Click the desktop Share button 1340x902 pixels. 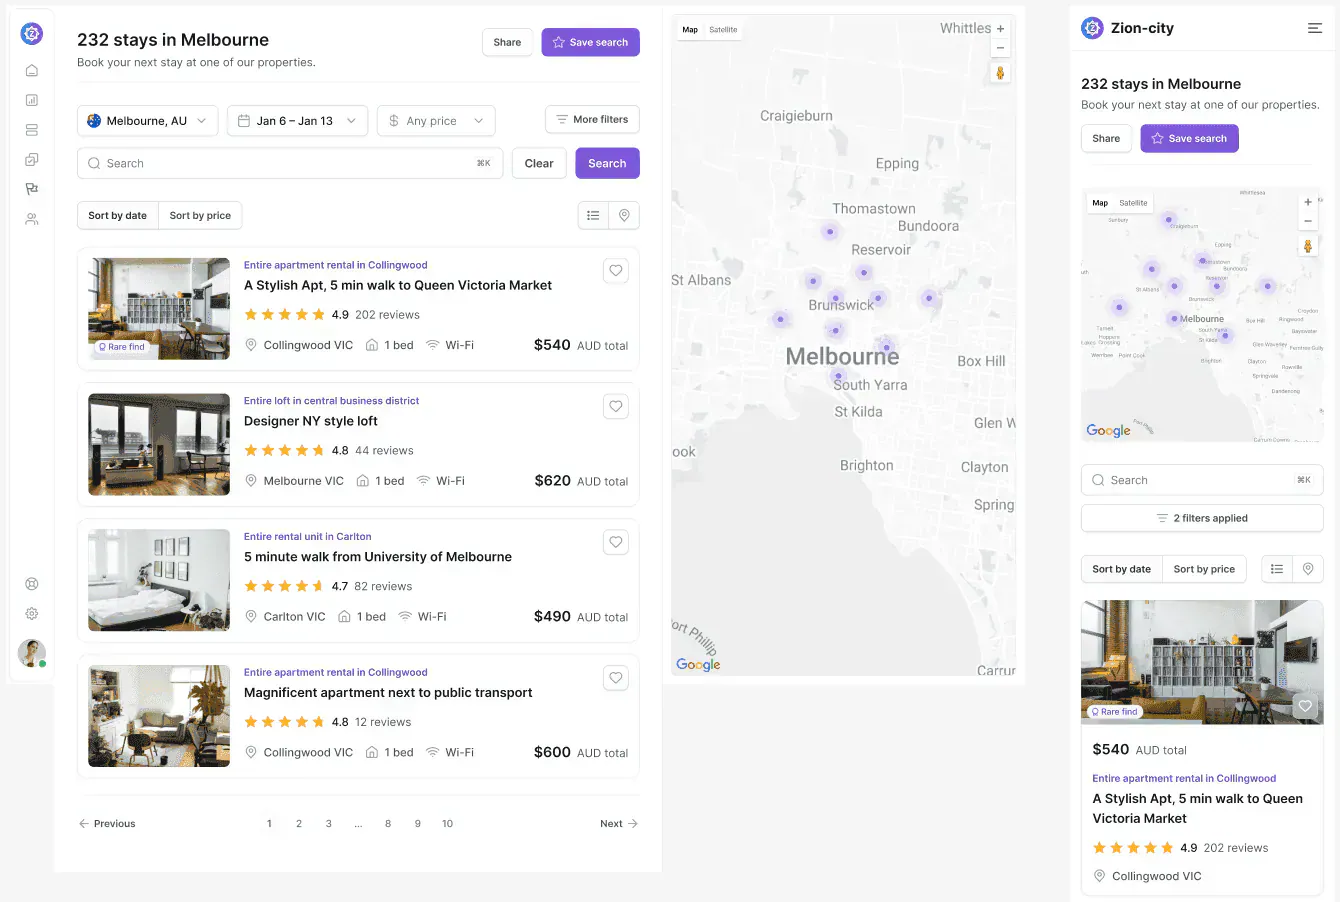[507, 42]
